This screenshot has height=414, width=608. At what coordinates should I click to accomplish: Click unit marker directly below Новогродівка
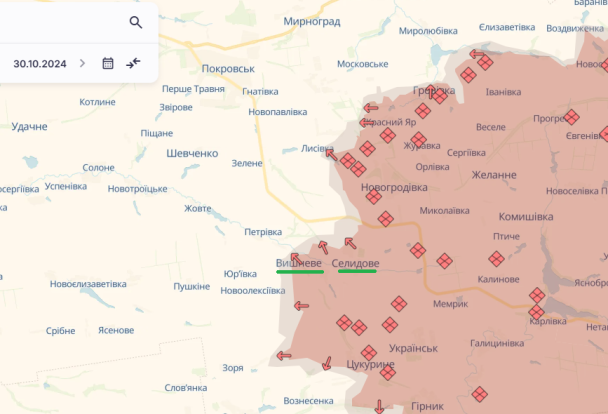[374, 197]
